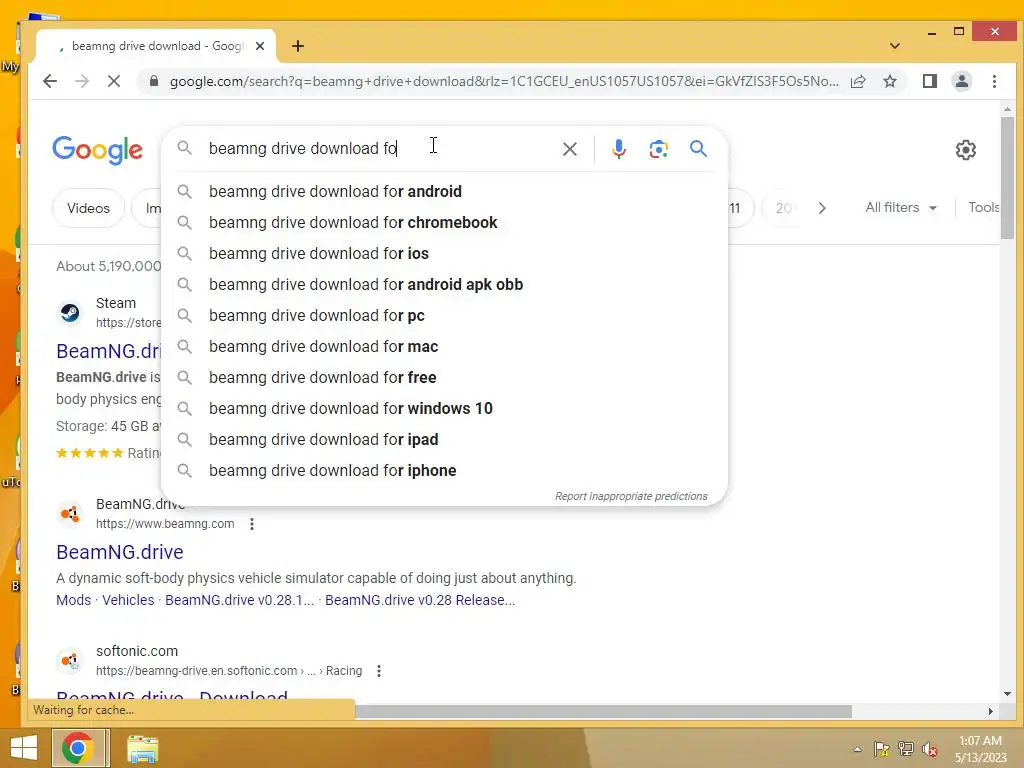Clear the search box text
Image resolution: width=1024 pixels, height=768 pixels.
pyautogui.click(x=569, y=149)
